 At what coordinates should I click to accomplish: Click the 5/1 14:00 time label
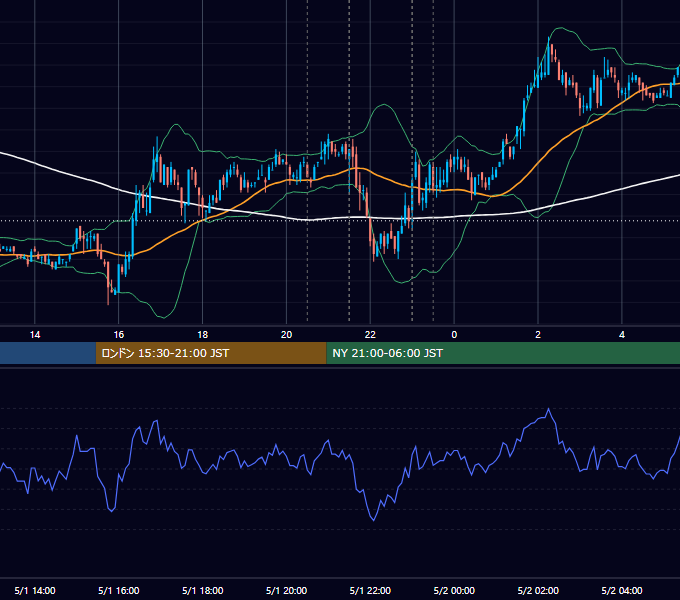35,590
